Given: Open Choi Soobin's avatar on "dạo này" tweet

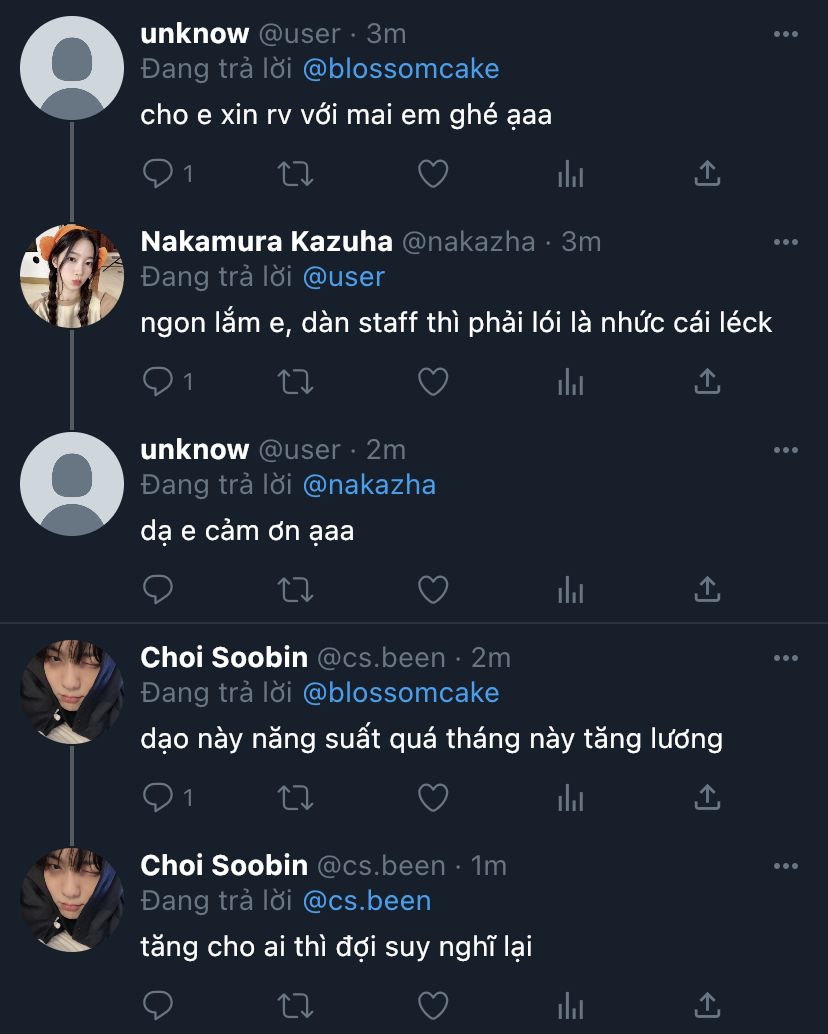Looking at the screenshot, I should tap(71, 692).
